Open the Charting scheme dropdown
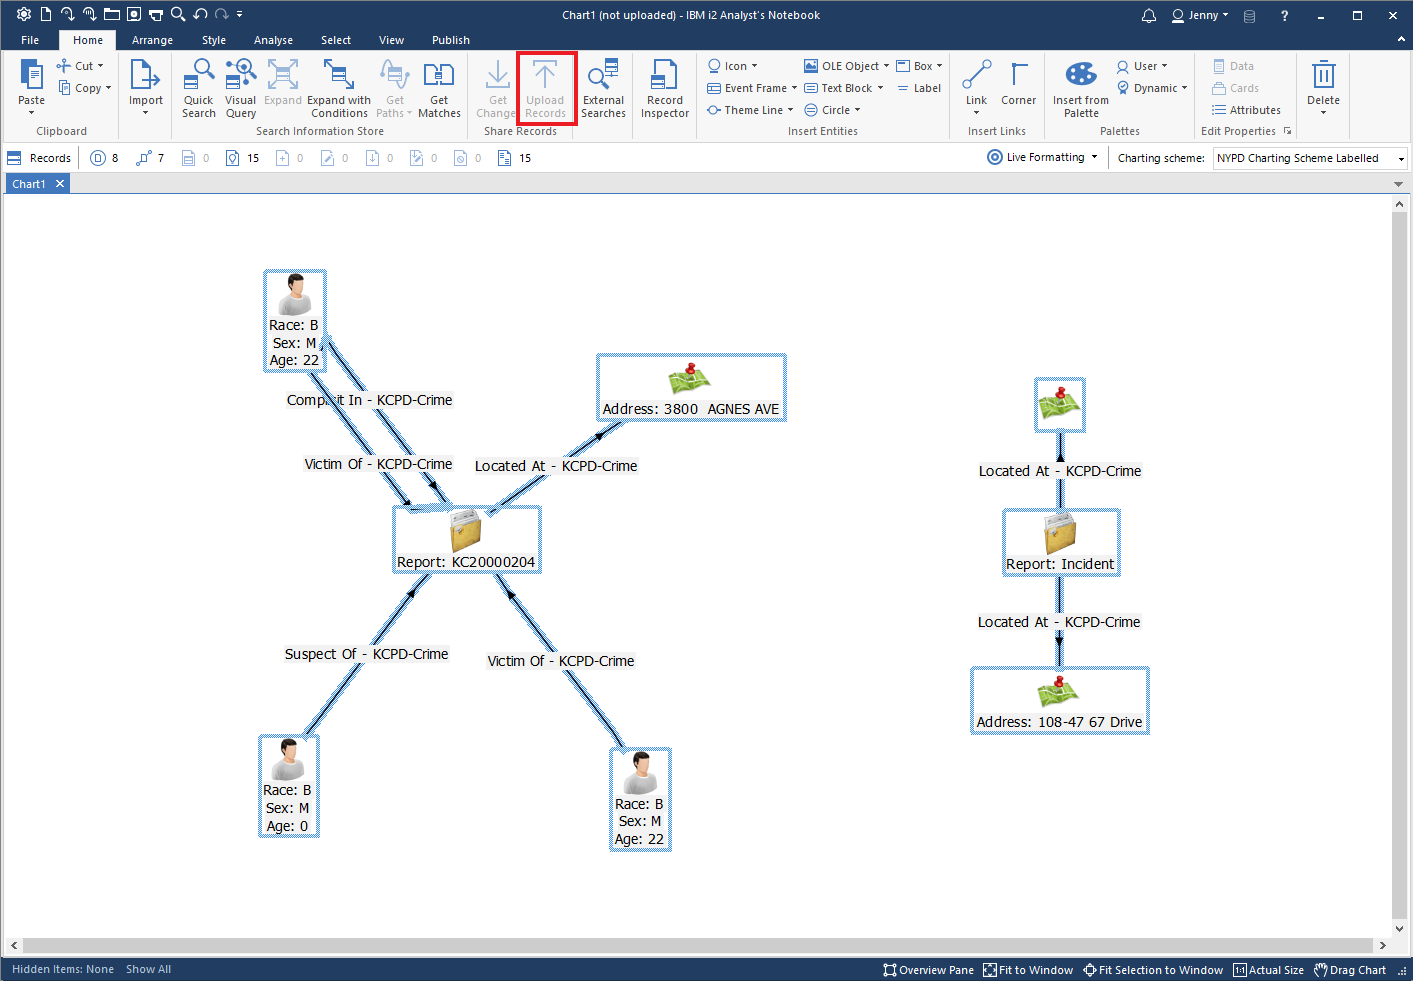This screenshot has width=1413, height=981. [x=1309, y=159]
